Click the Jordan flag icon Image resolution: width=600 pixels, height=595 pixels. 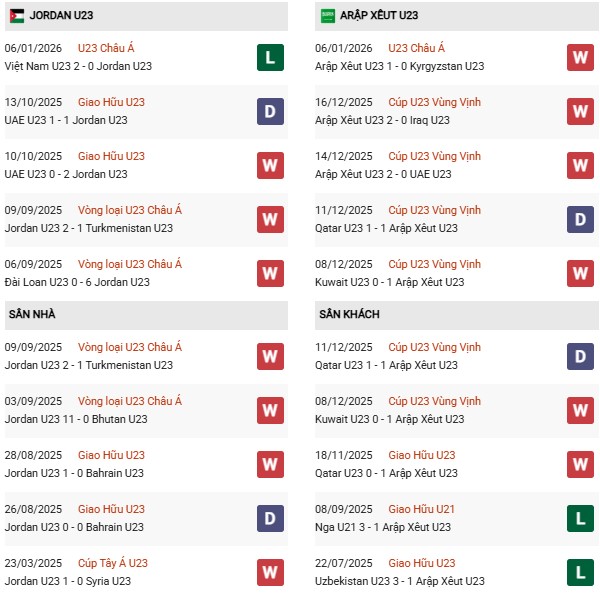point(16,15)
